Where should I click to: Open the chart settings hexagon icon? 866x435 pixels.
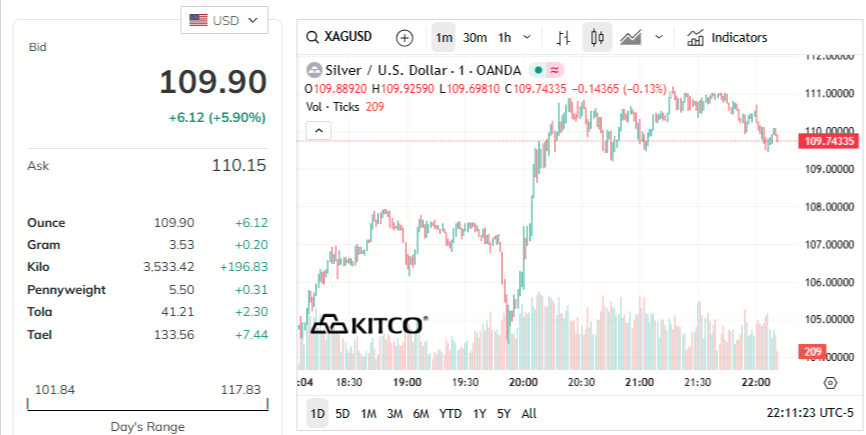[830, 383]
